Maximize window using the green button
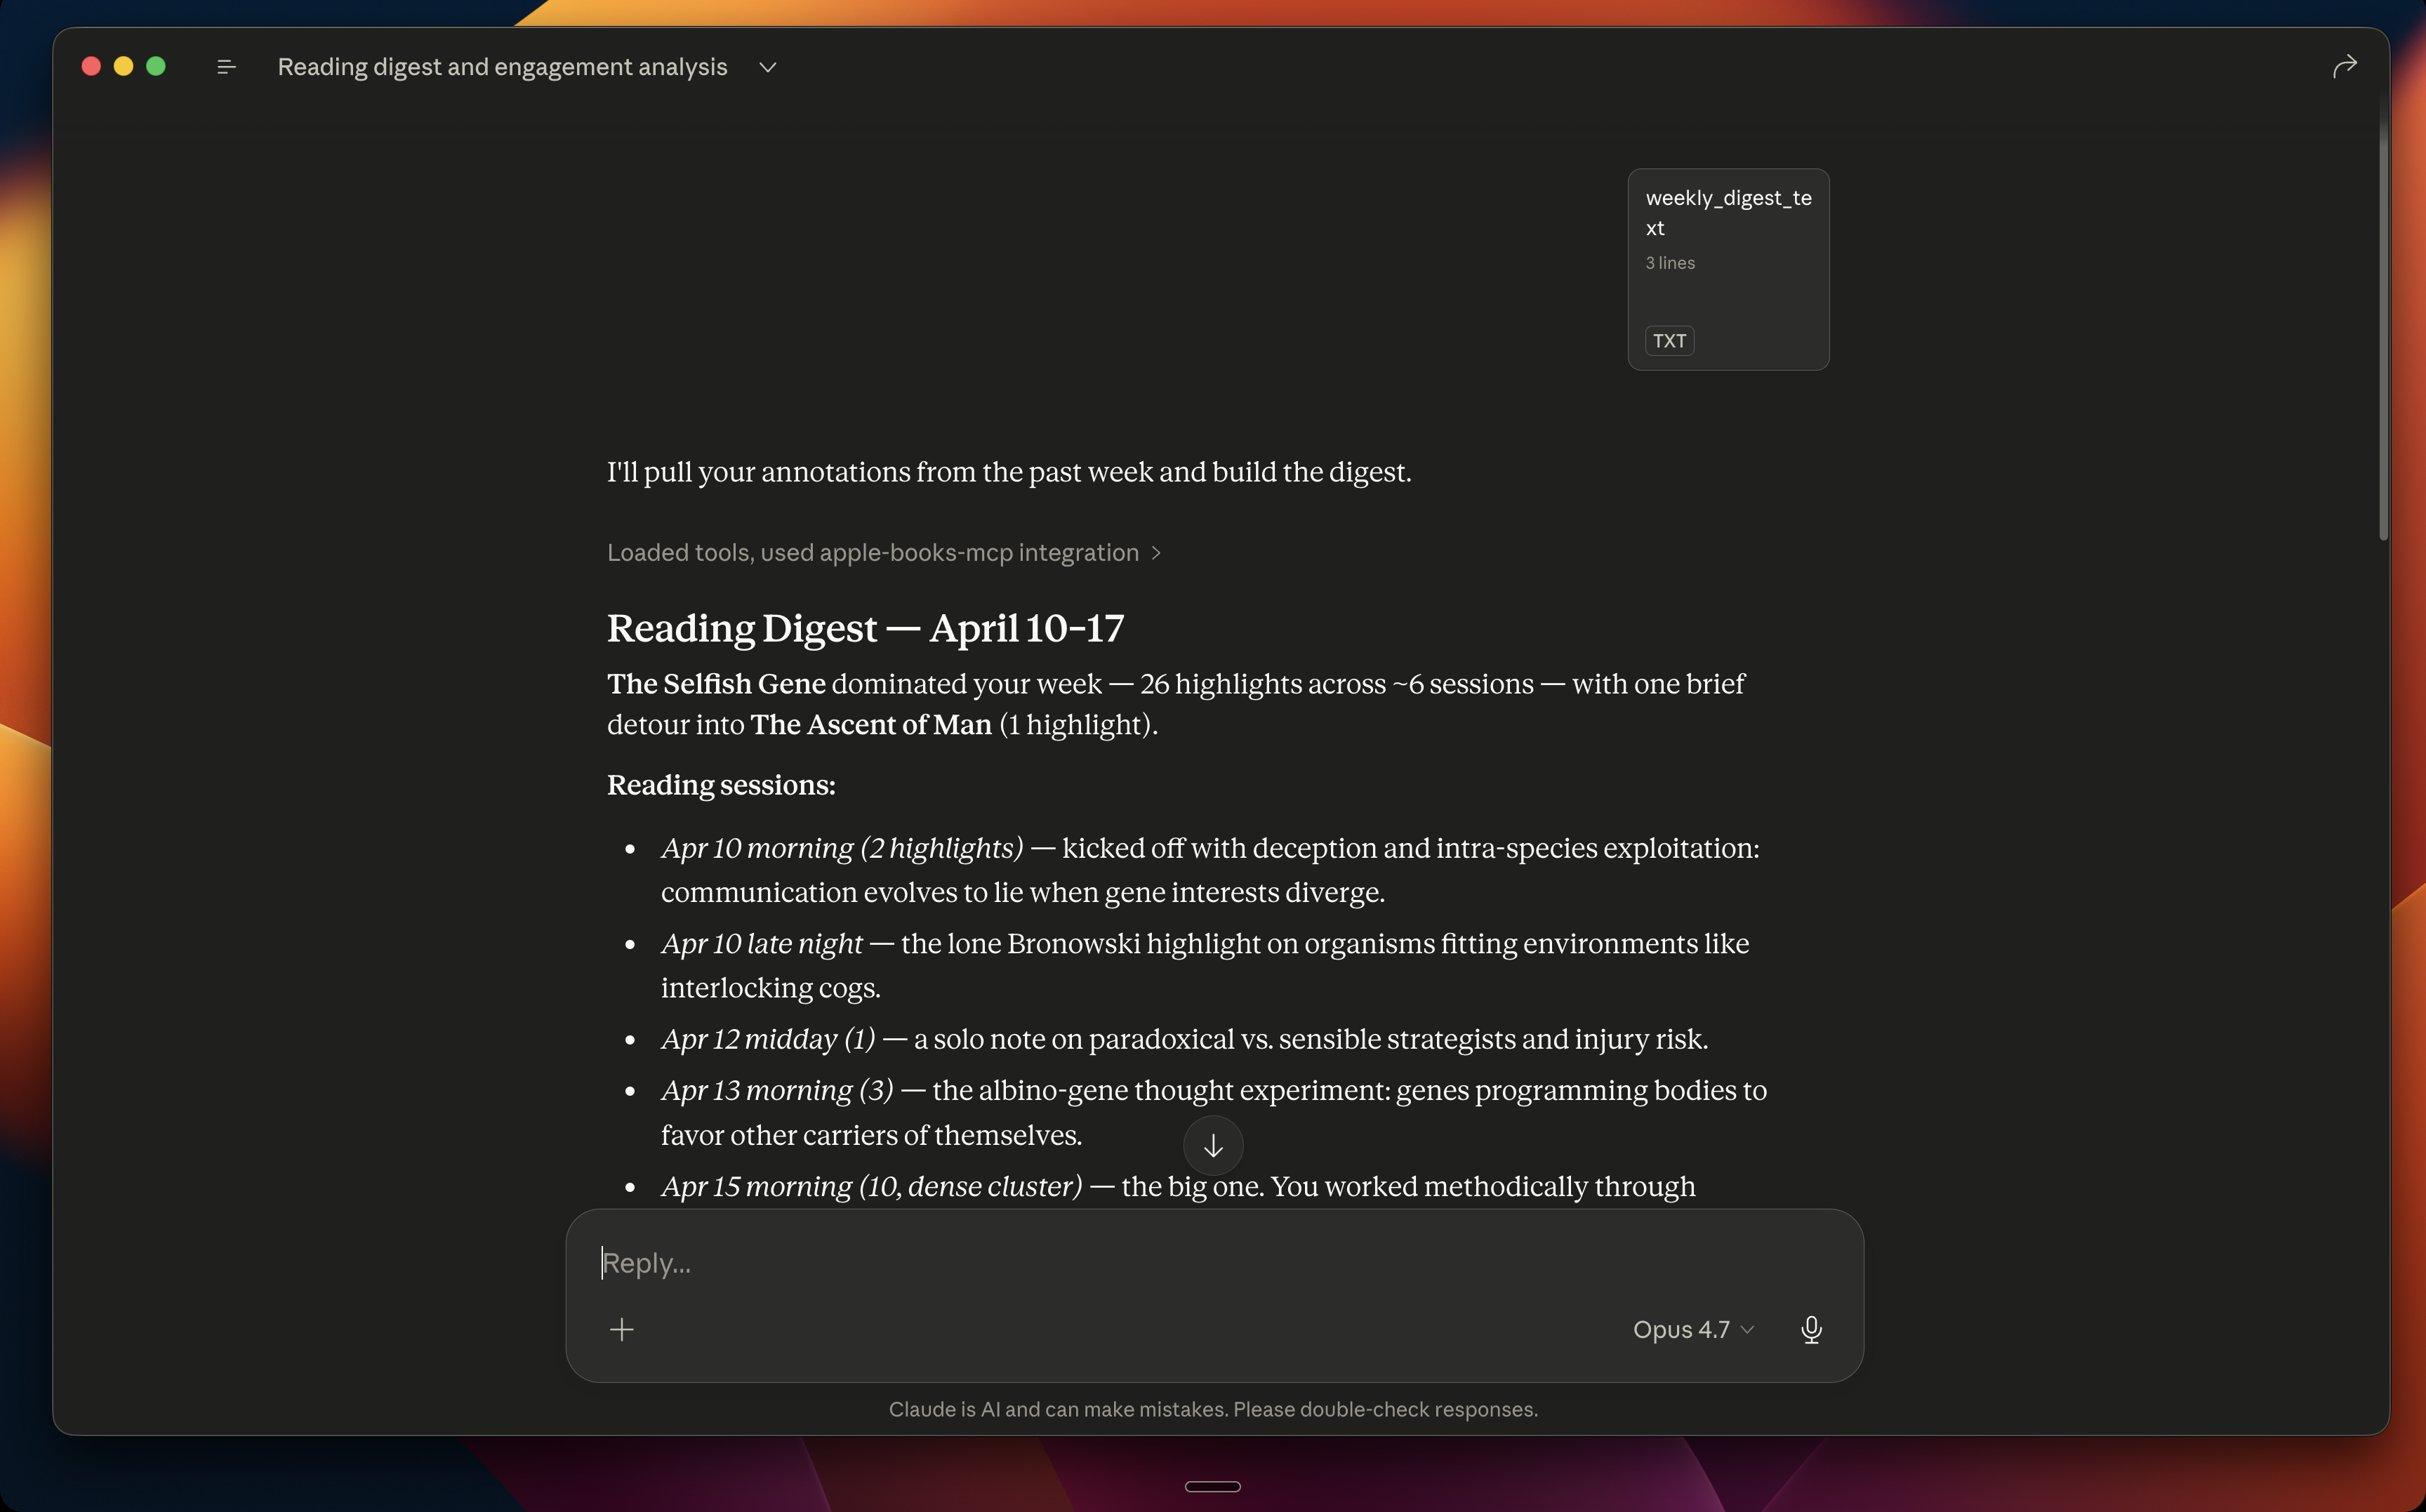This screenshot has width=2426, height=1512. coord(156,66)
